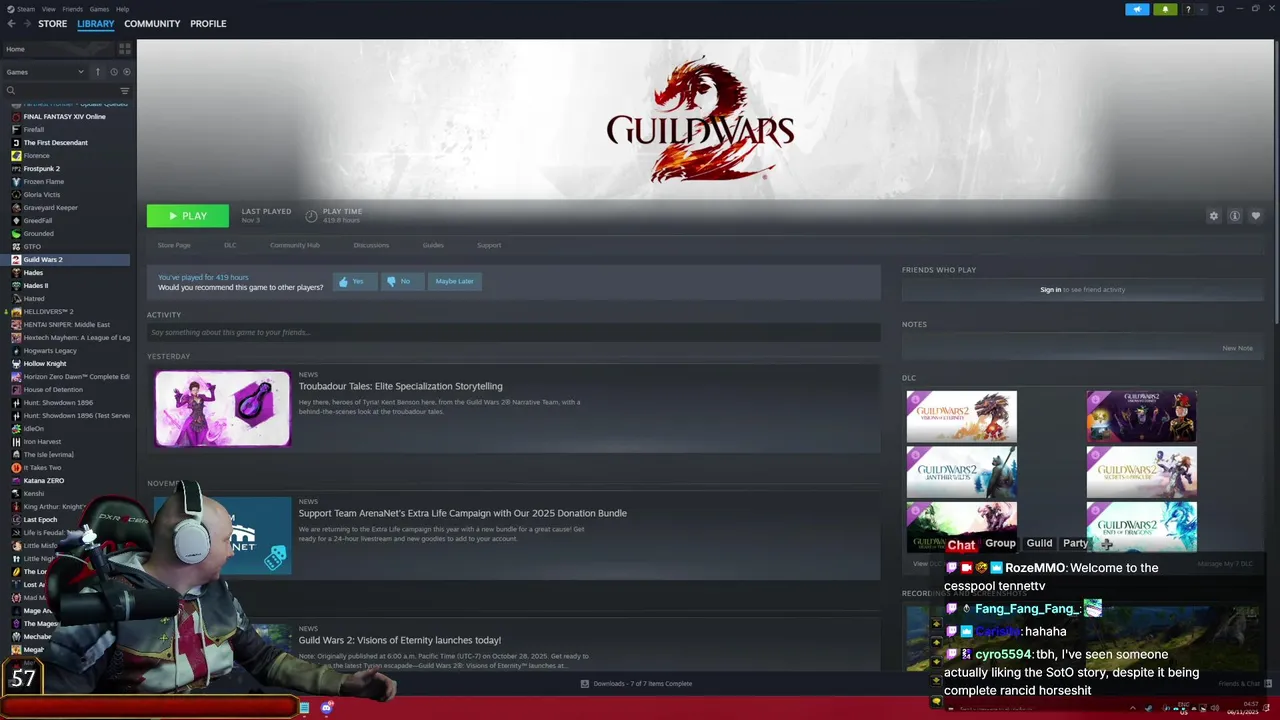Open game settings gear icon
Screen dimensions: 1280x720
pos(1214,216)
